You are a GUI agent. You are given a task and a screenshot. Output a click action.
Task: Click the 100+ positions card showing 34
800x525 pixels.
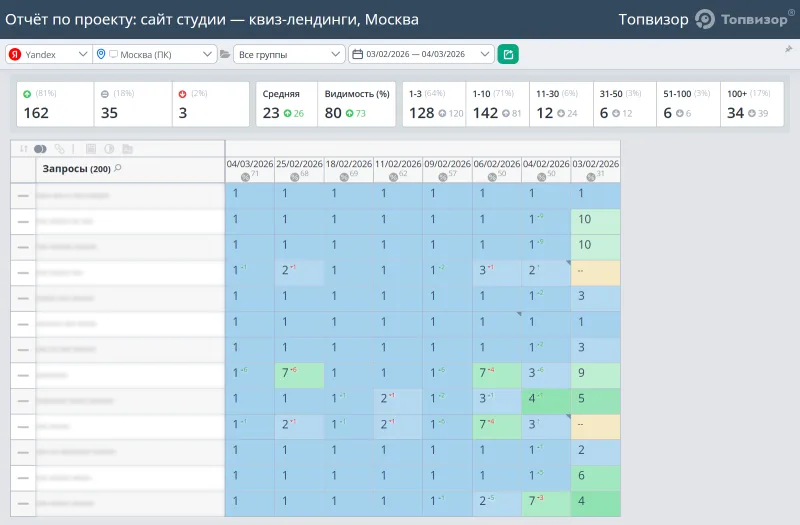(752, 104)
